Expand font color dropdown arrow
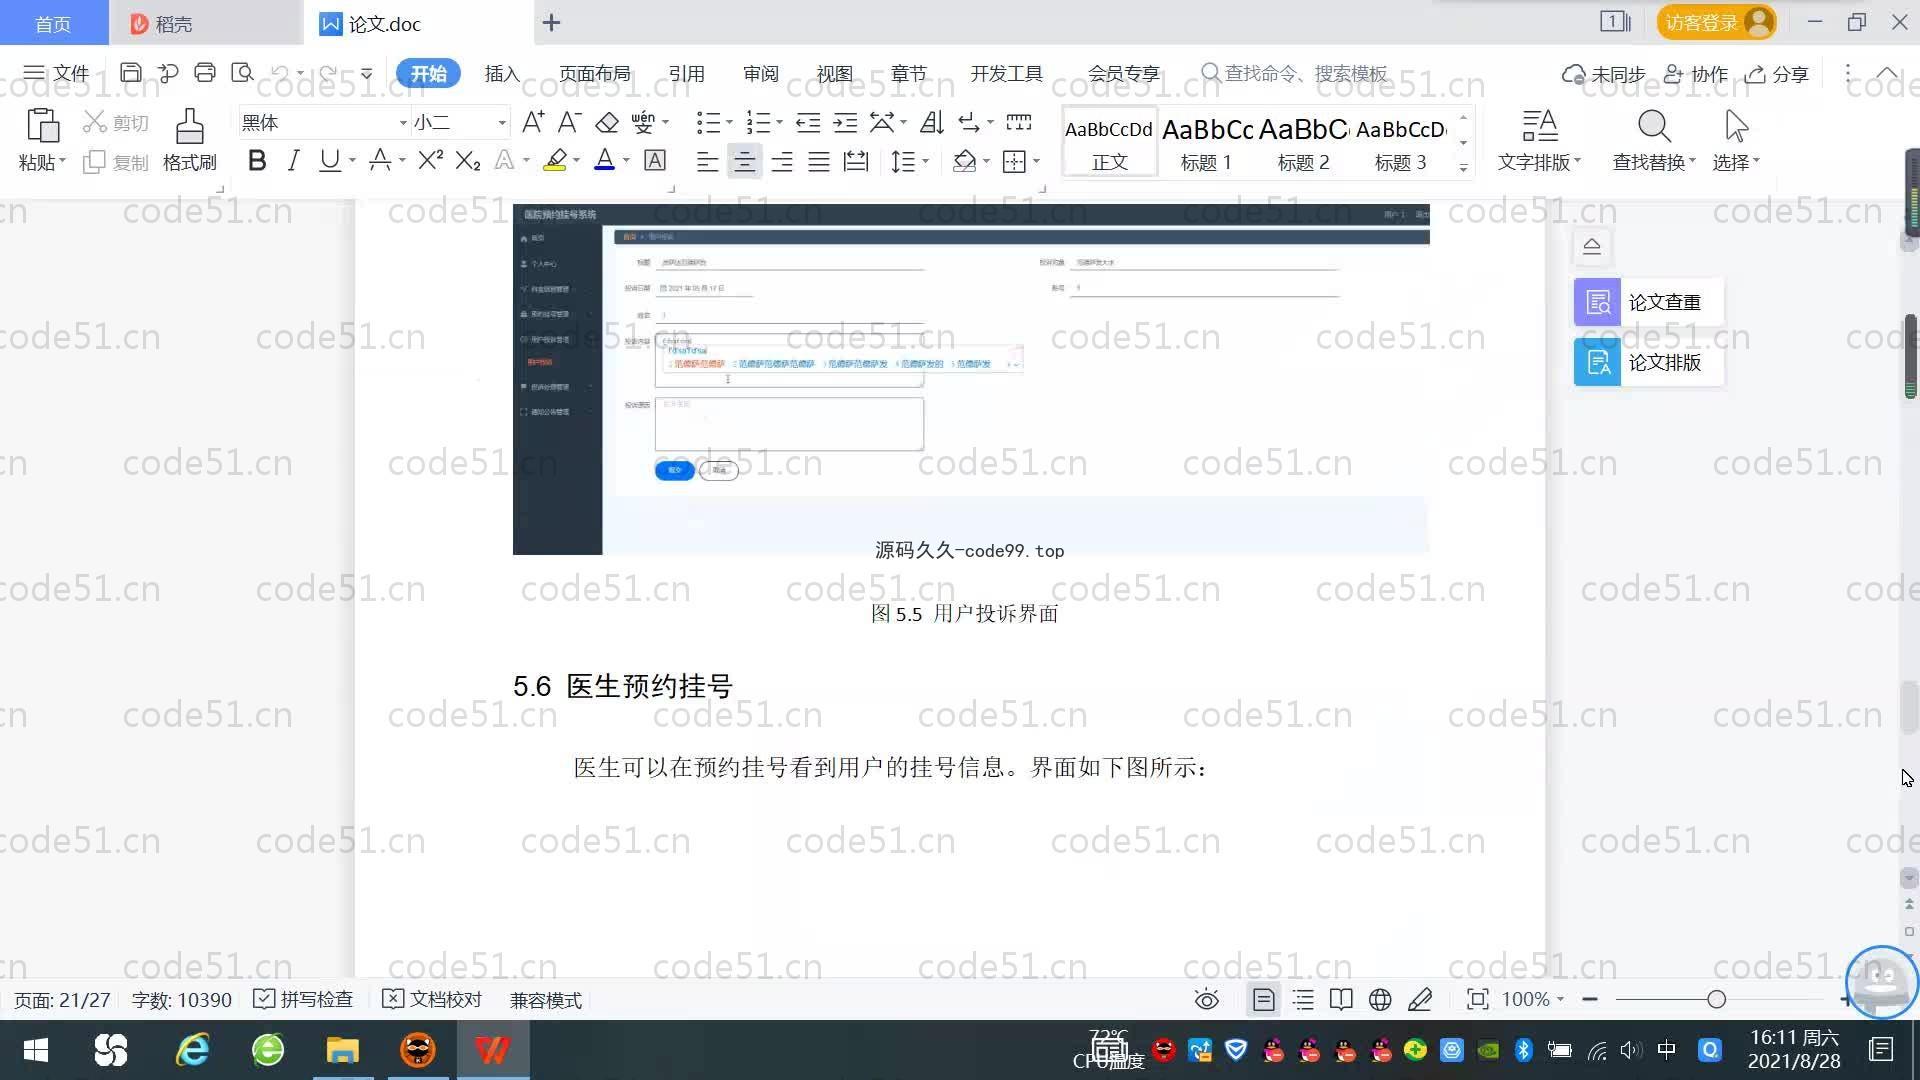1920x1080 pixels. 626,161
